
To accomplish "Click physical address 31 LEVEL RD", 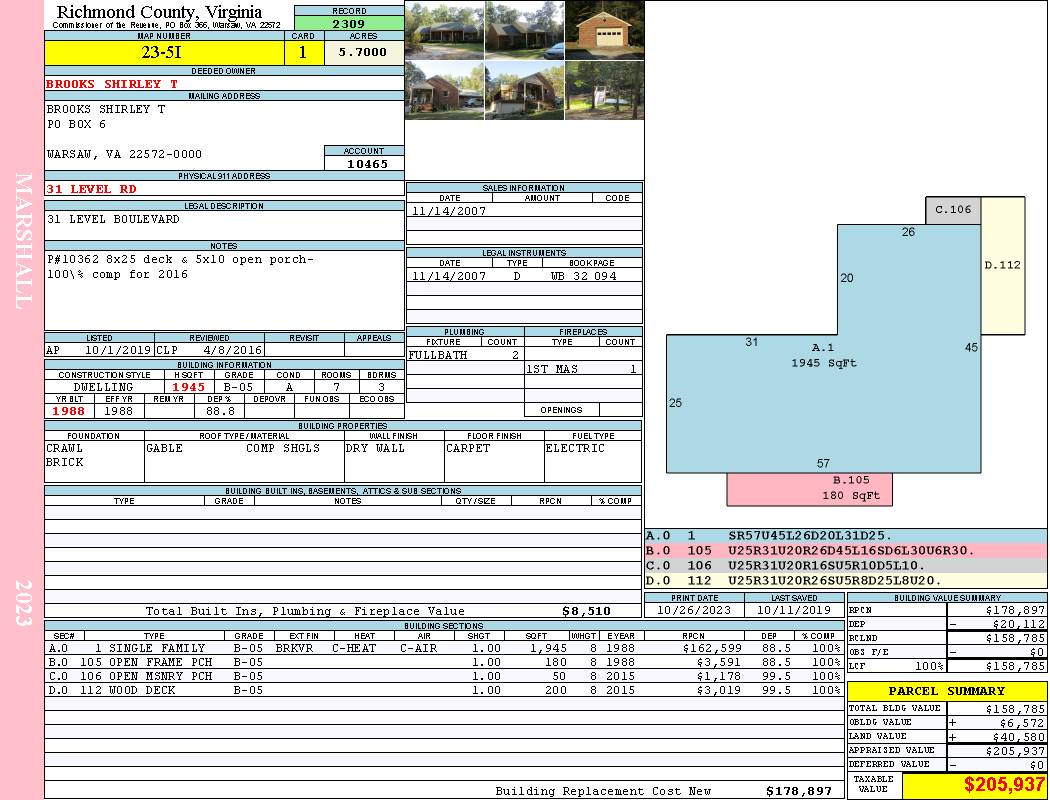I will tap(91, 189).
